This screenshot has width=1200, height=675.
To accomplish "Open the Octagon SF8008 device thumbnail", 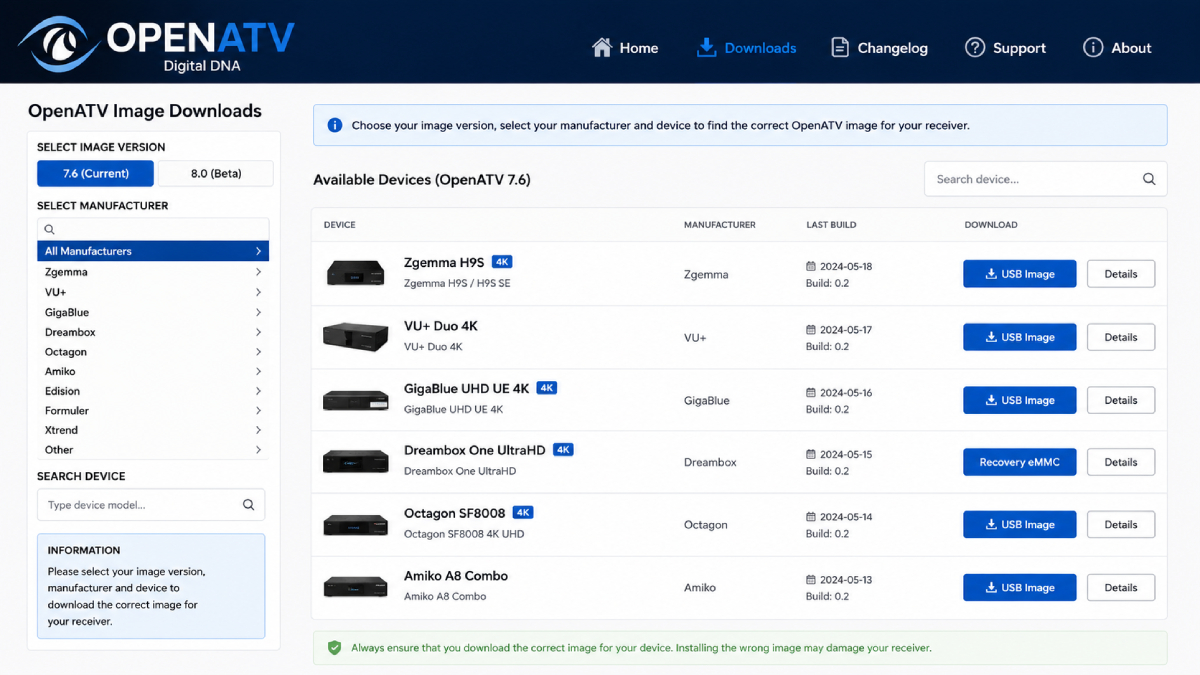I will [x=355, y=525].
